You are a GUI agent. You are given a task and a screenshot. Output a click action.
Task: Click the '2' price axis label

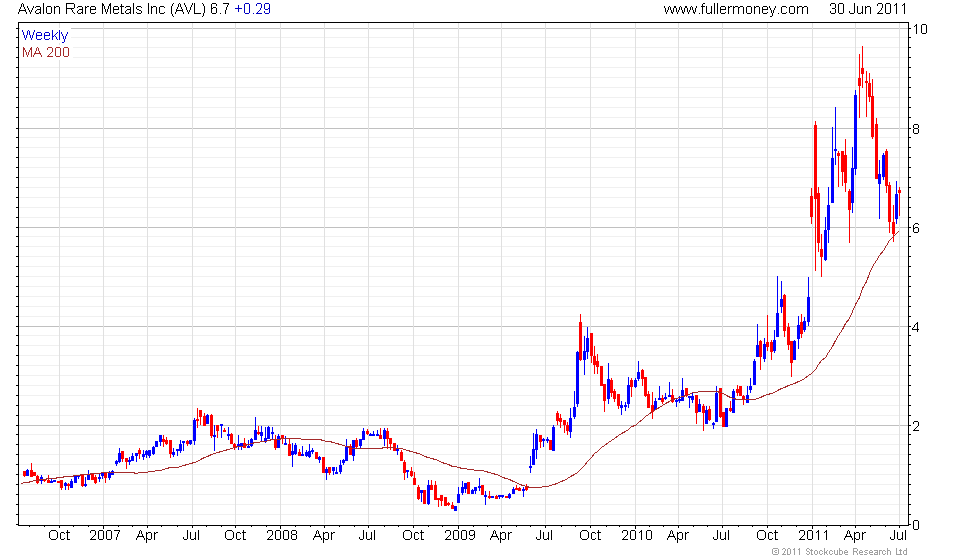point(916,427)
